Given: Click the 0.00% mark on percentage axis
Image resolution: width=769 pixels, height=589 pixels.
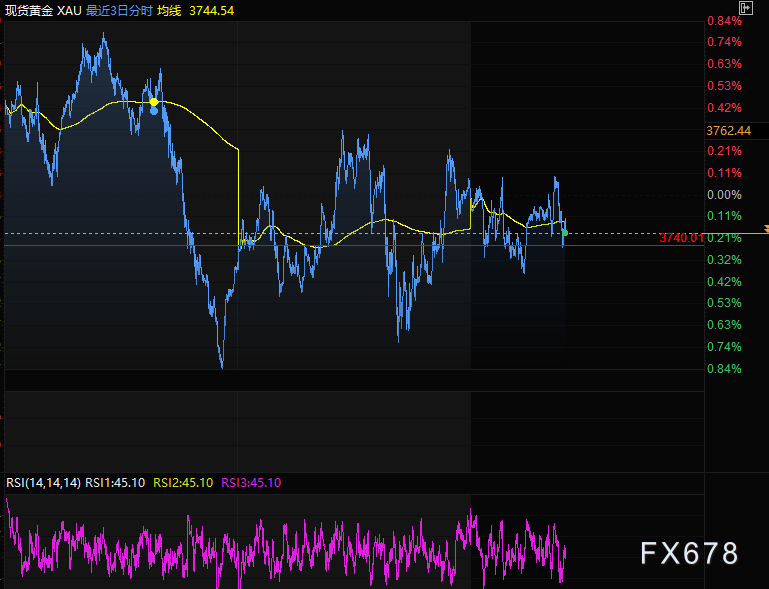Looking at the screenshot, I should tap(724, 195).
